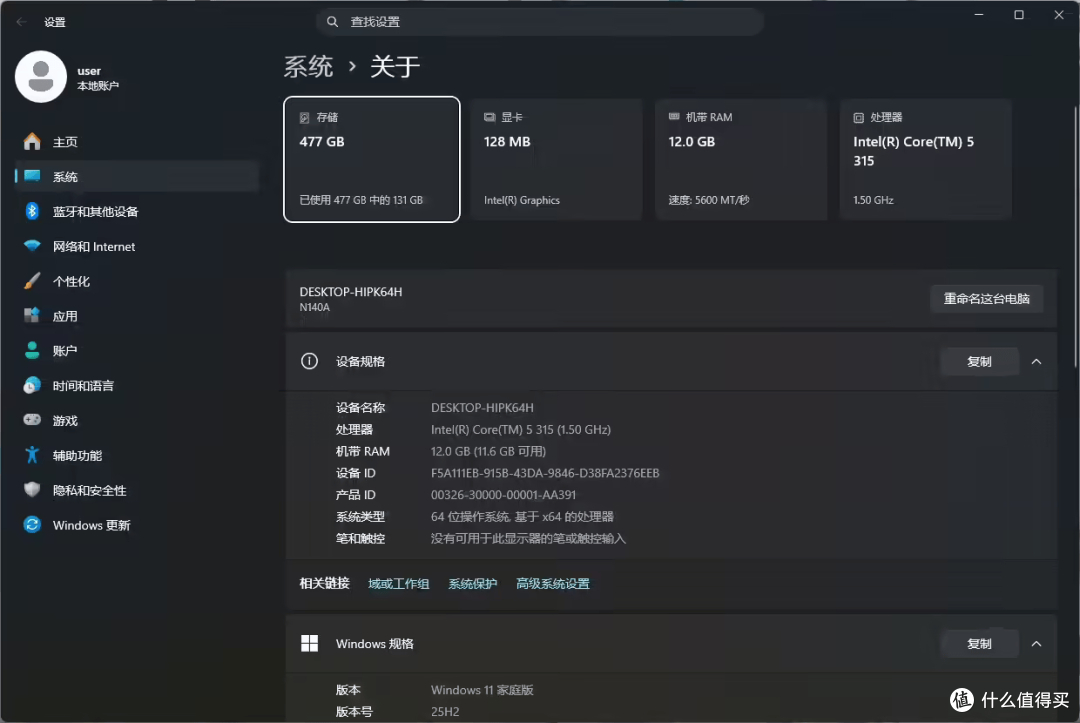Click the graphics card icon in 显卡 card

click(489, 118)
